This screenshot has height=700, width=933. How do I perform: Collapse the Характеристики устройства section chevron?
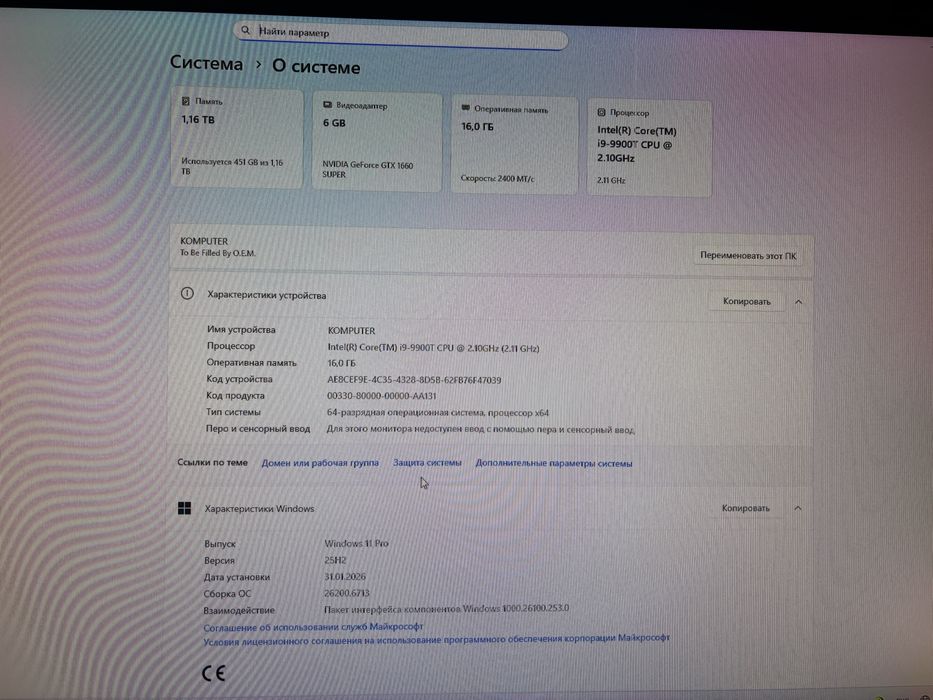click(799, 302)
